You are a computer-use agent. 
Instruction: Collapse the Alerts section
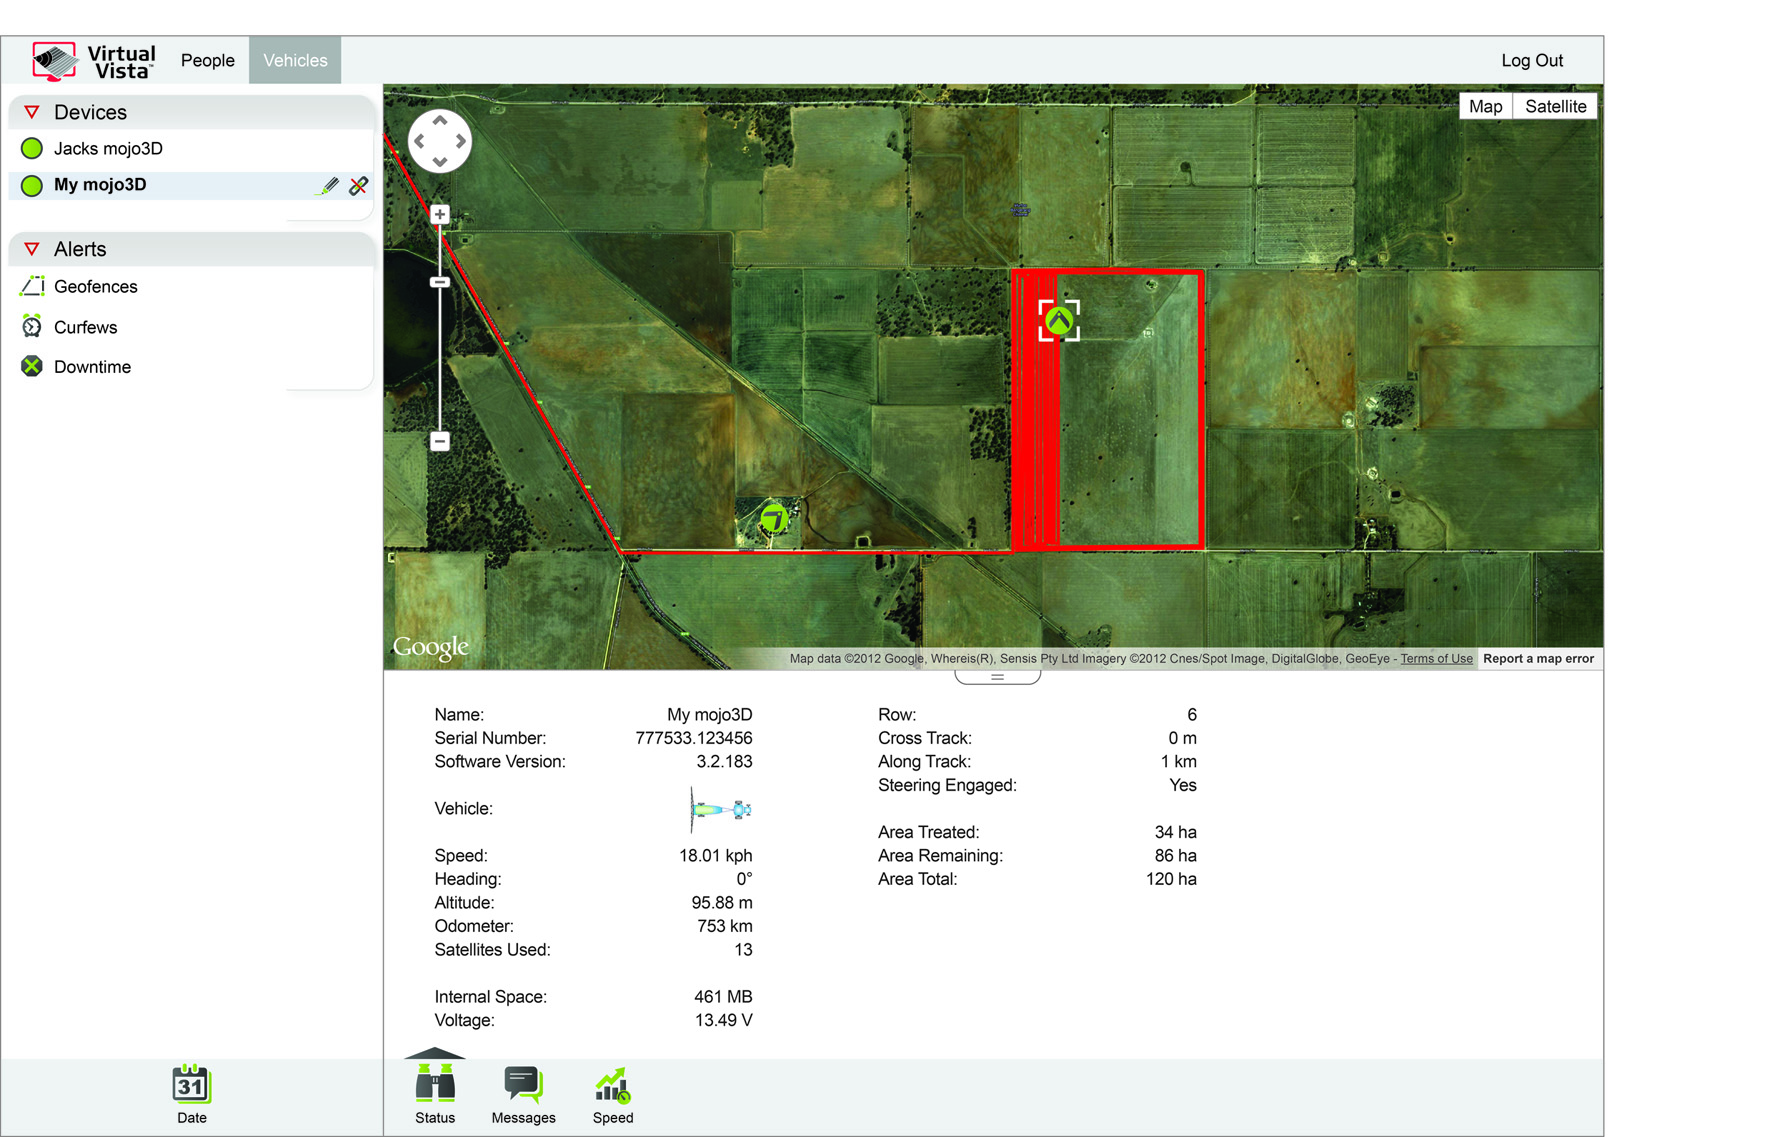[x=32, y=249]
